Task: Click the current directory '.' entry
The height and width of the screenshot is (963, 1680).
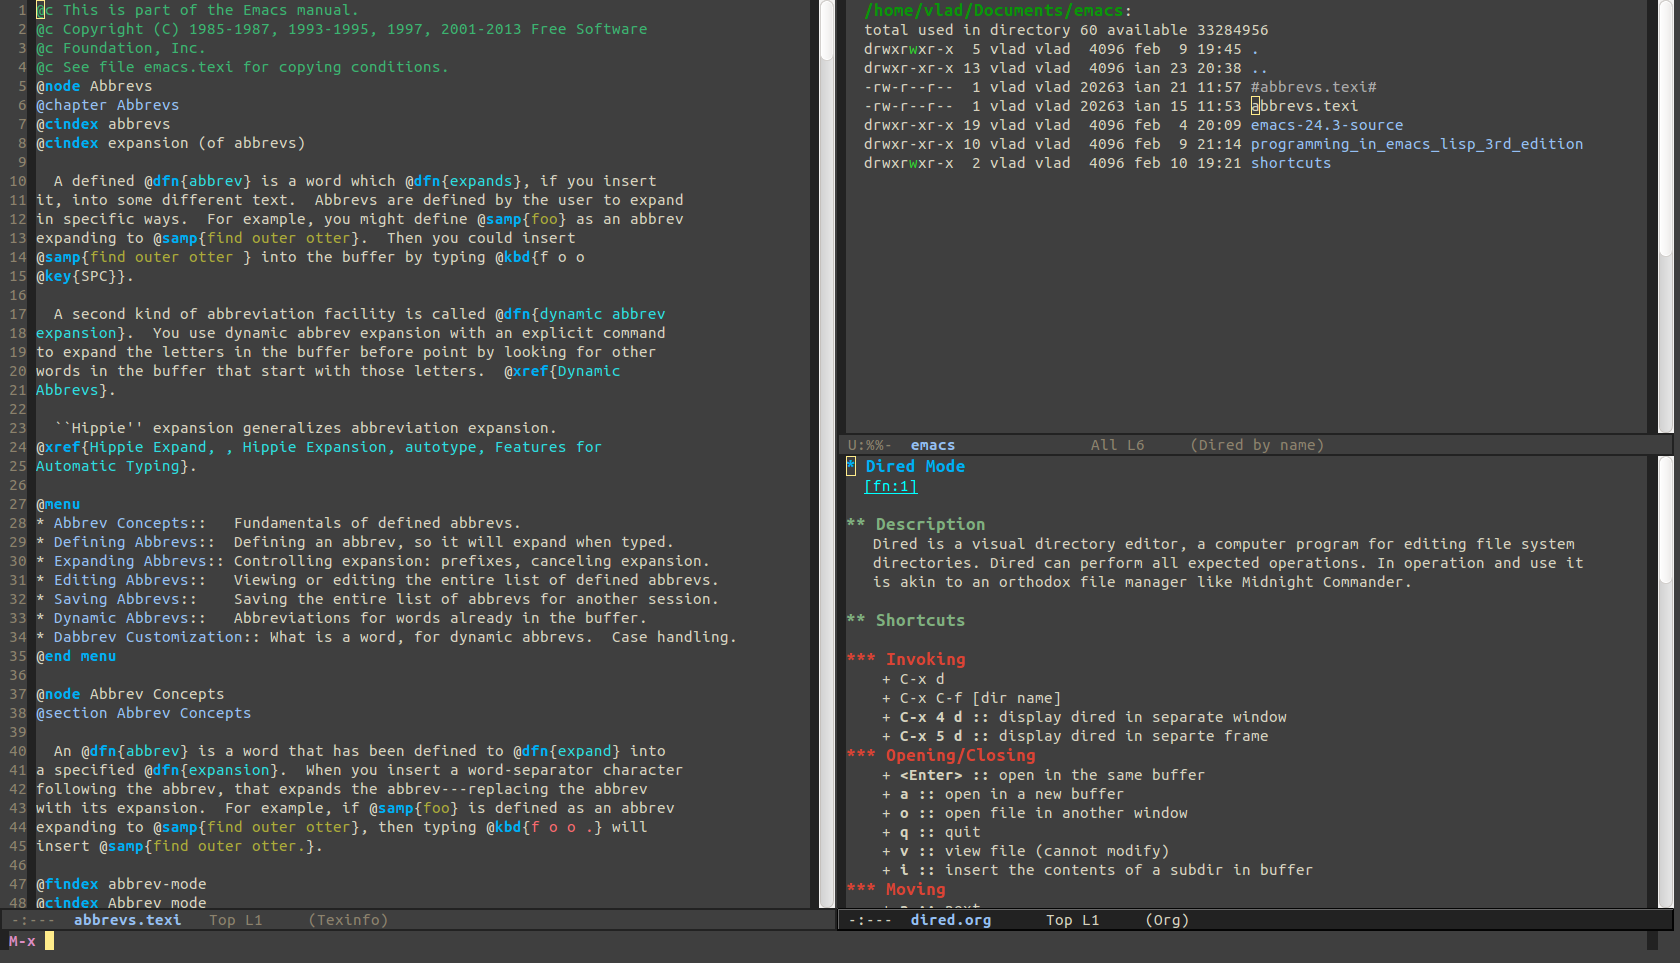Action: (x=1255, y=49)
